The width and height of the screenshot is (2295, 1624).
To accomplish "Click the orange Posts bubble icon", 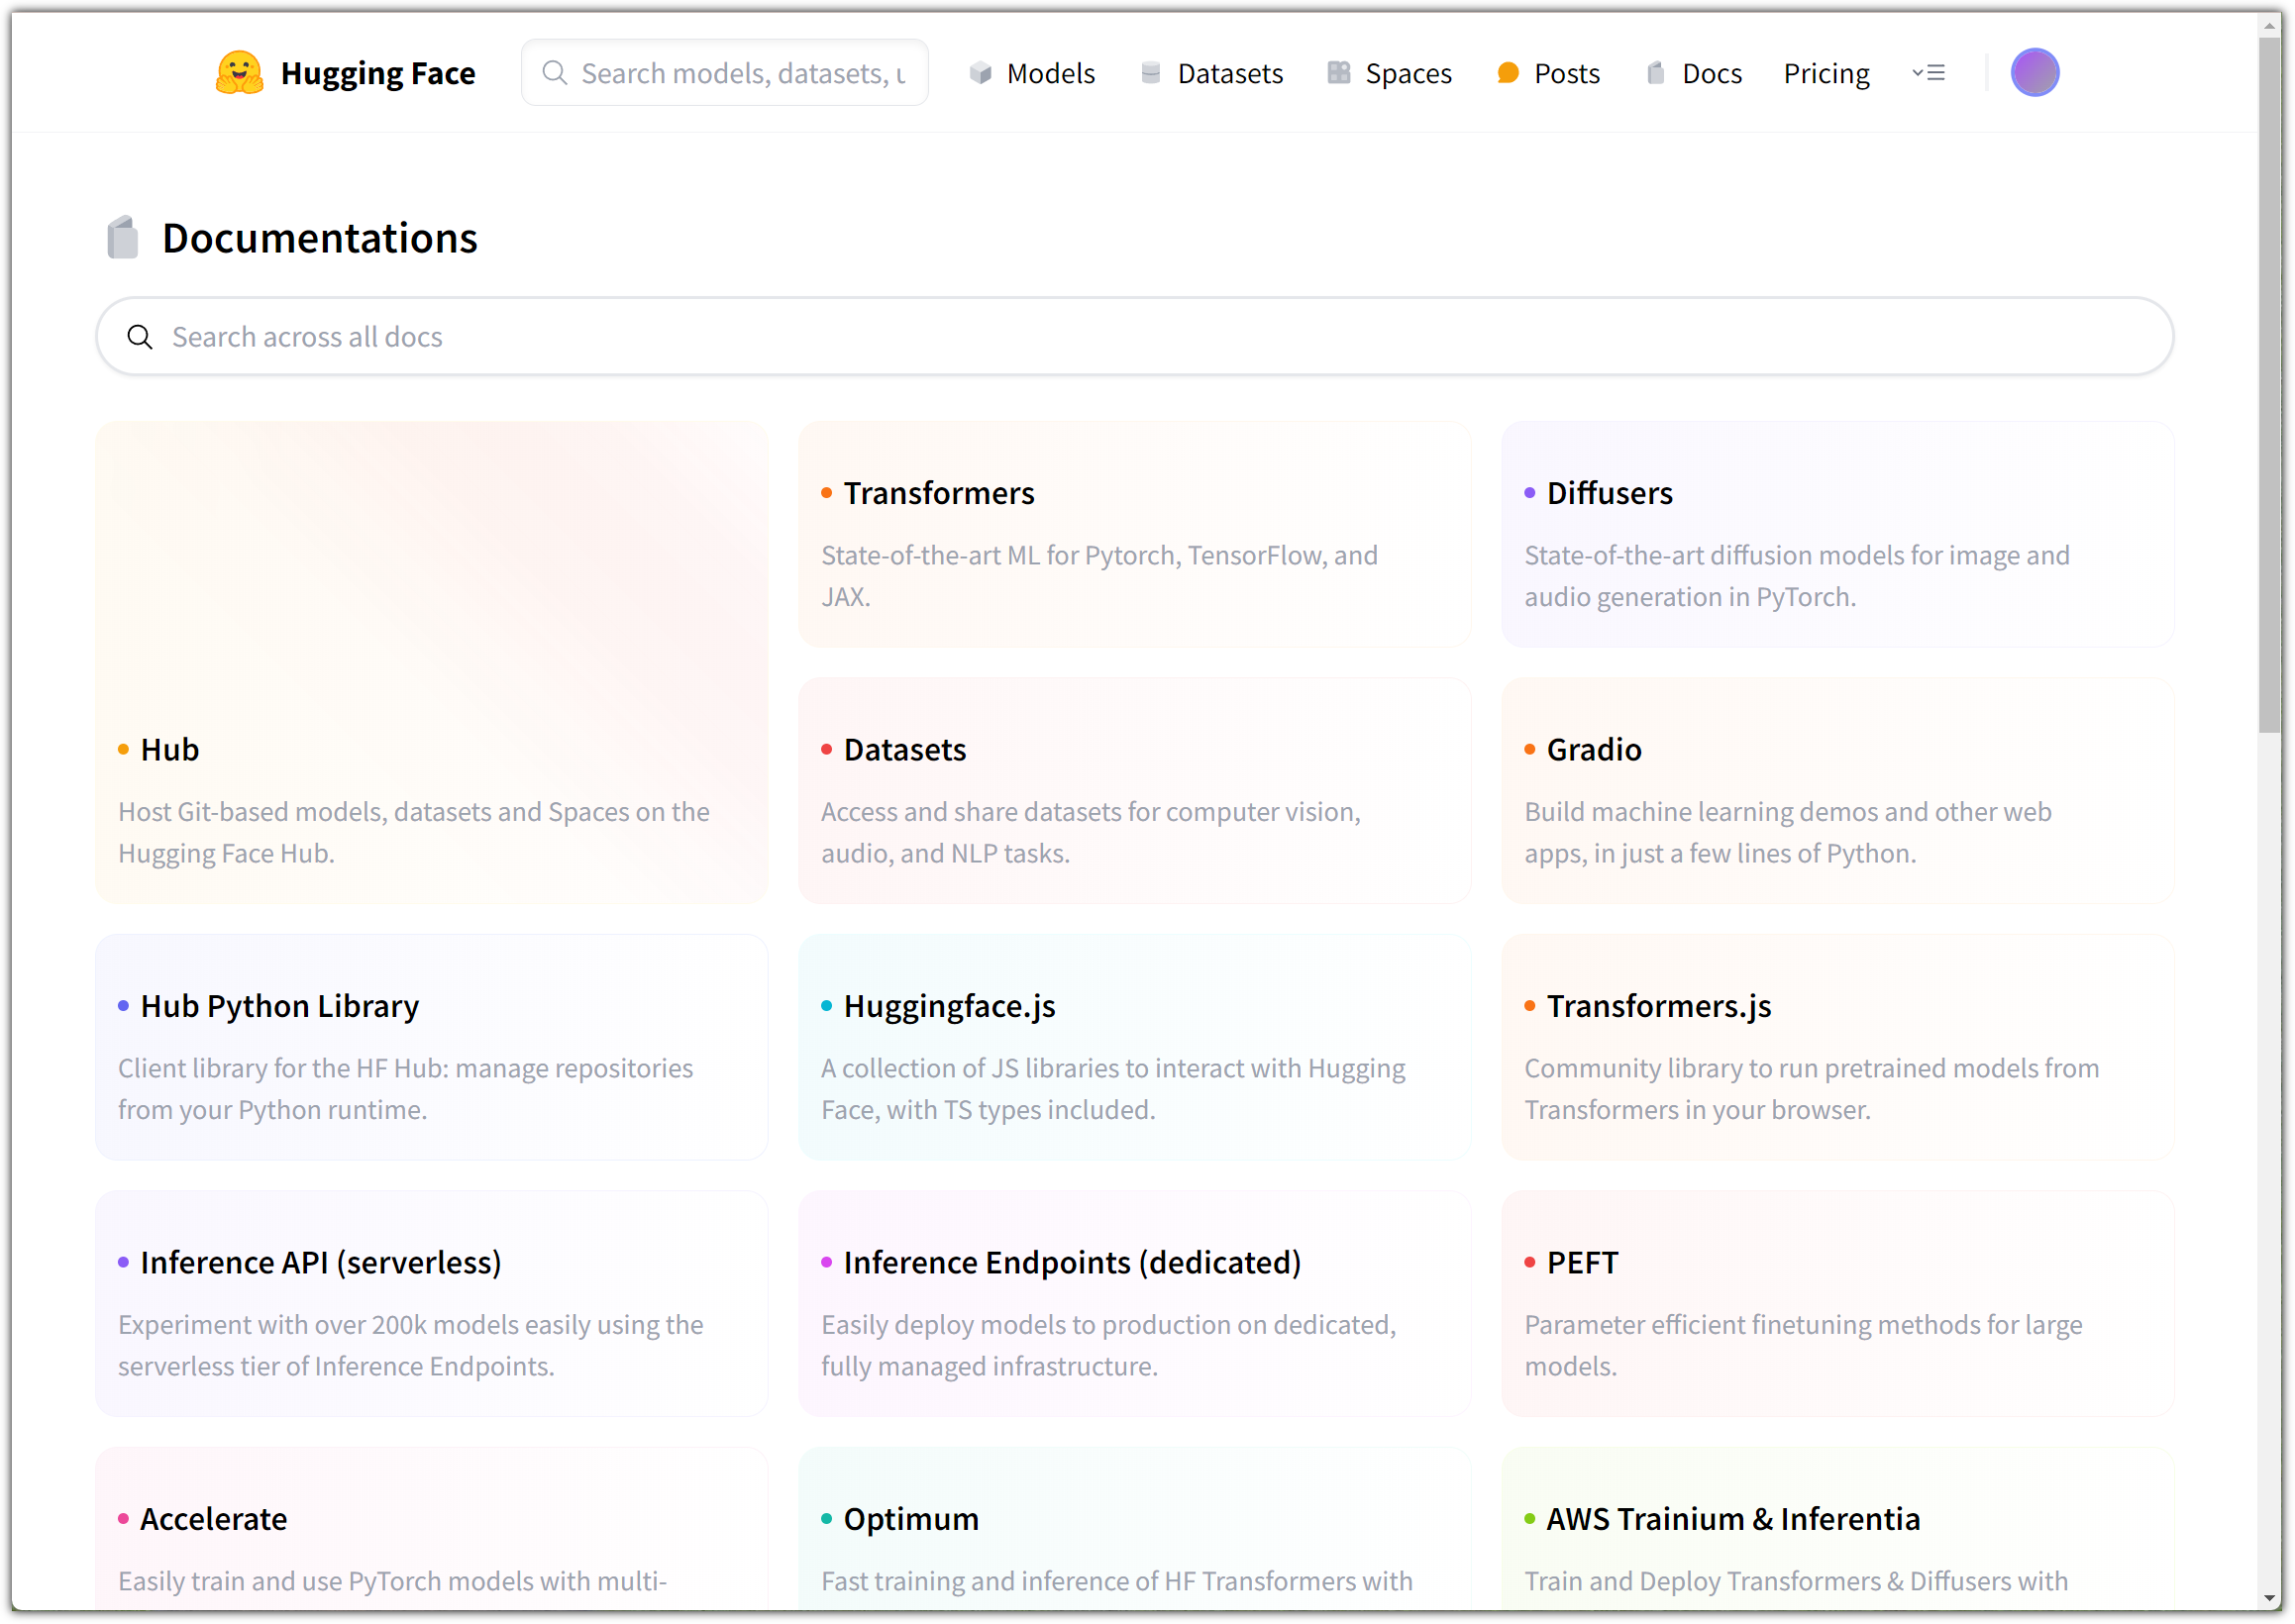I will (1507, 73).
